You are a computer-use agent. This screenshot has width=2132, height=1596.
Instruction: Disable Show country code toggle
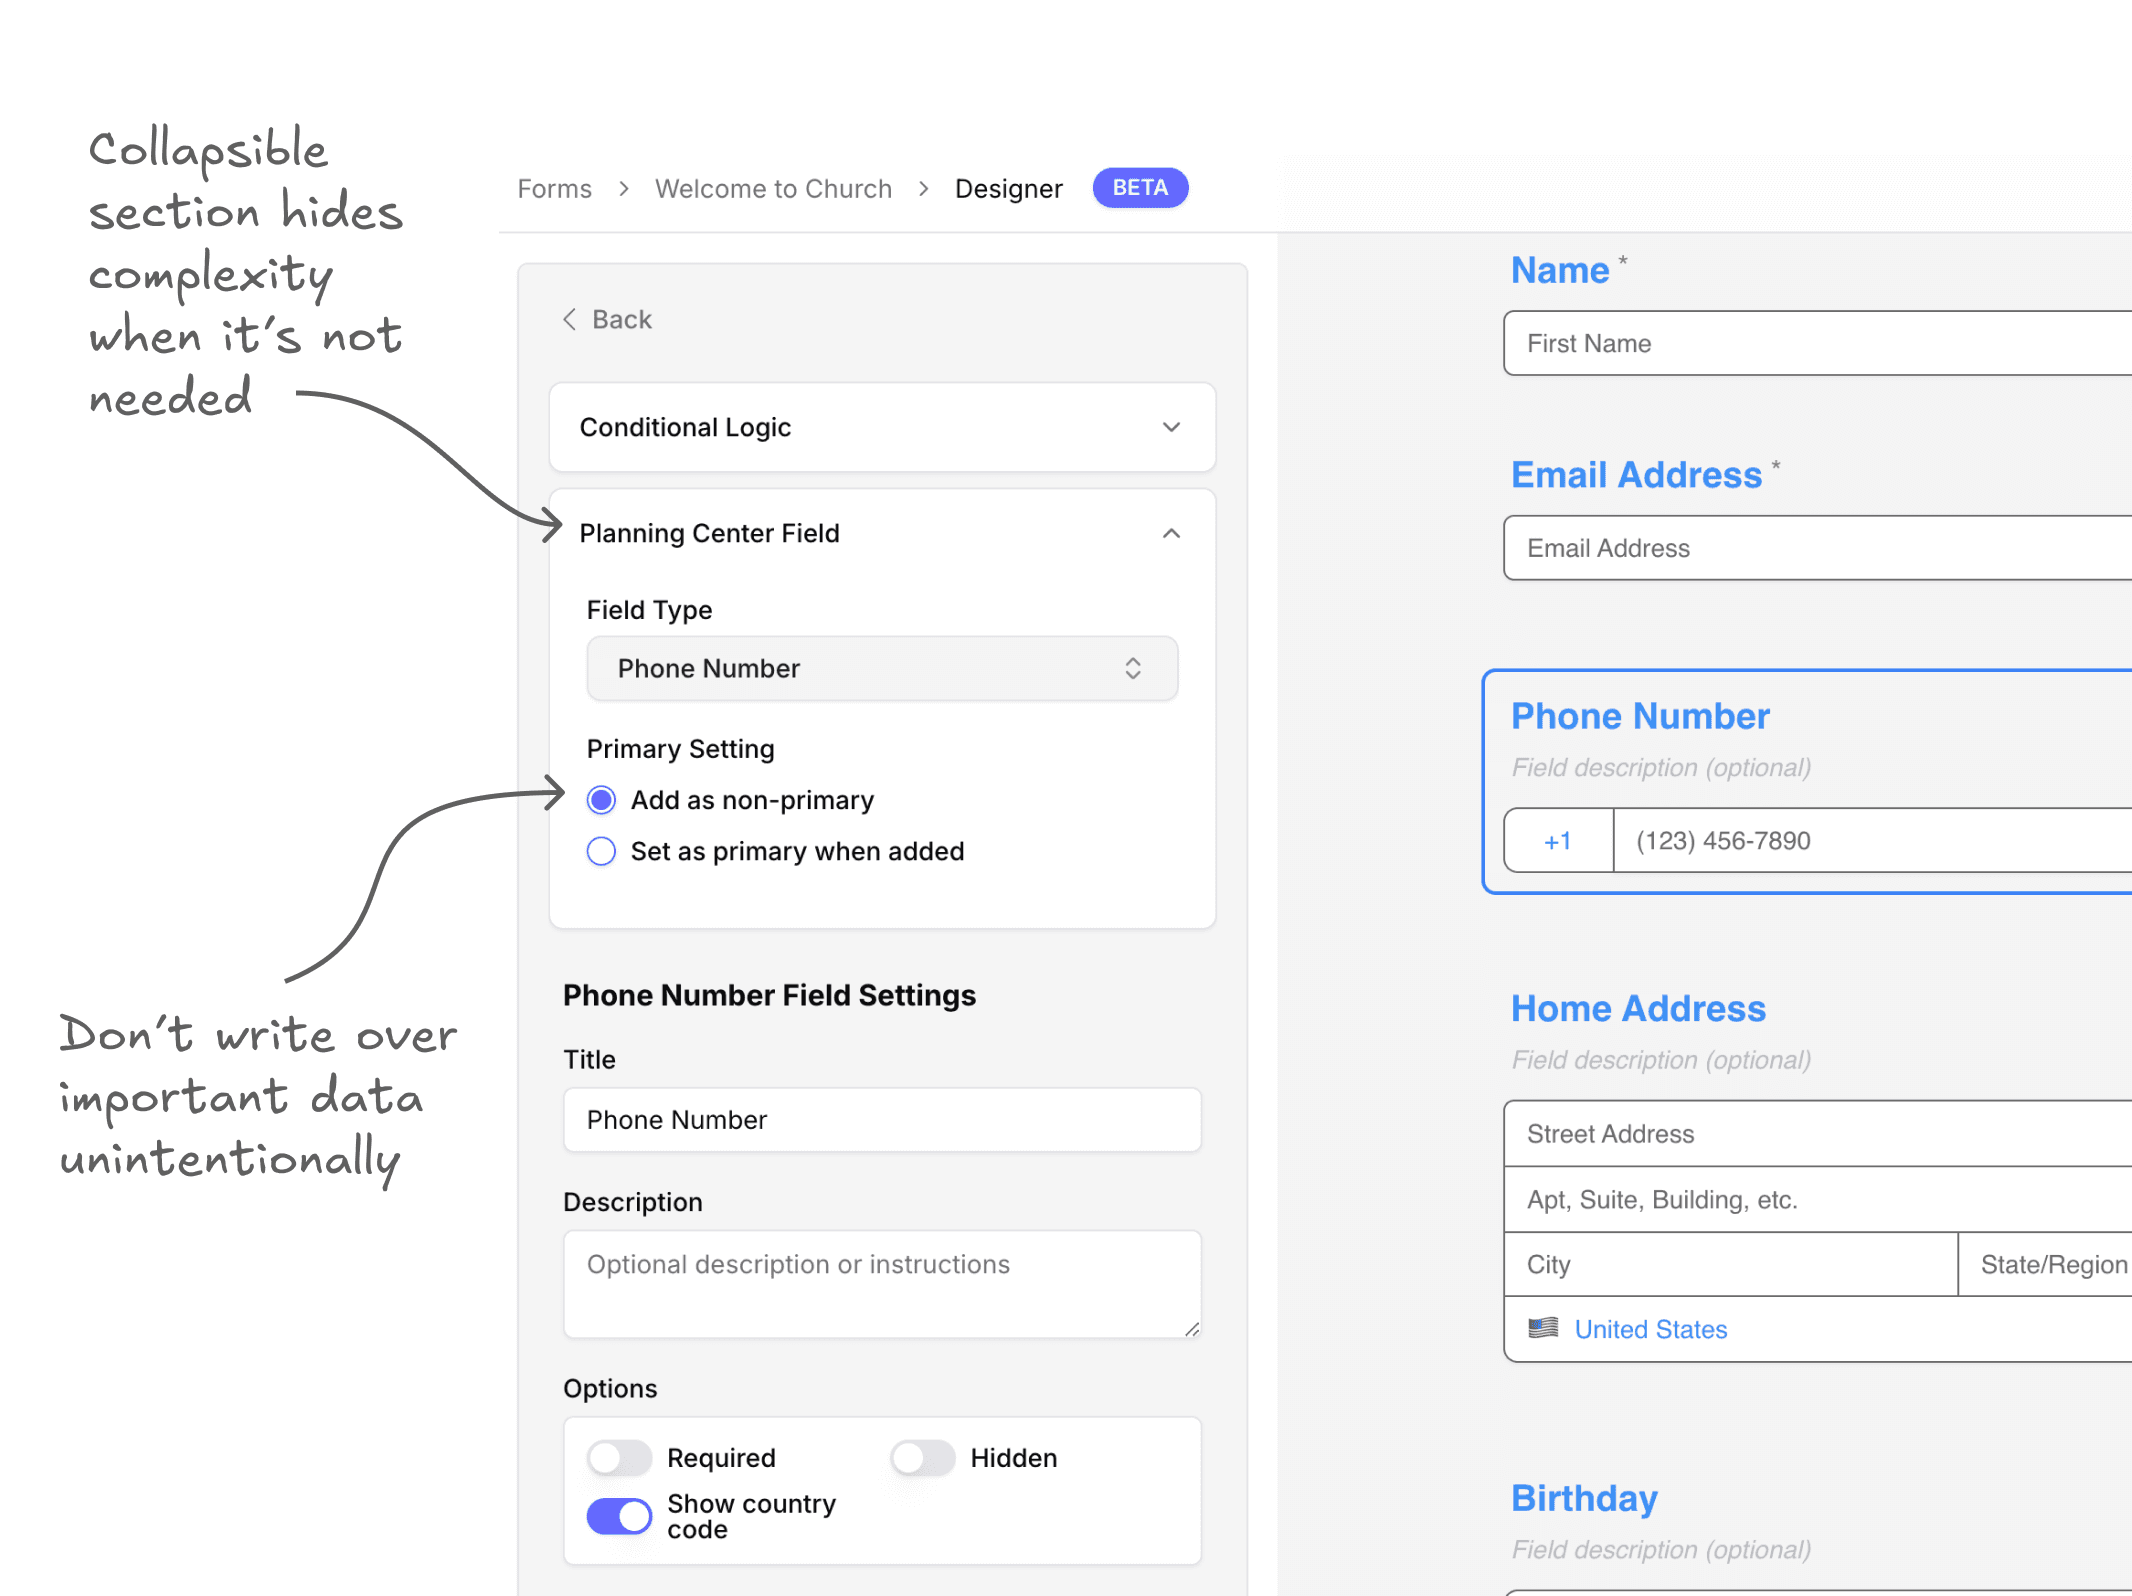click(619, 1516)
